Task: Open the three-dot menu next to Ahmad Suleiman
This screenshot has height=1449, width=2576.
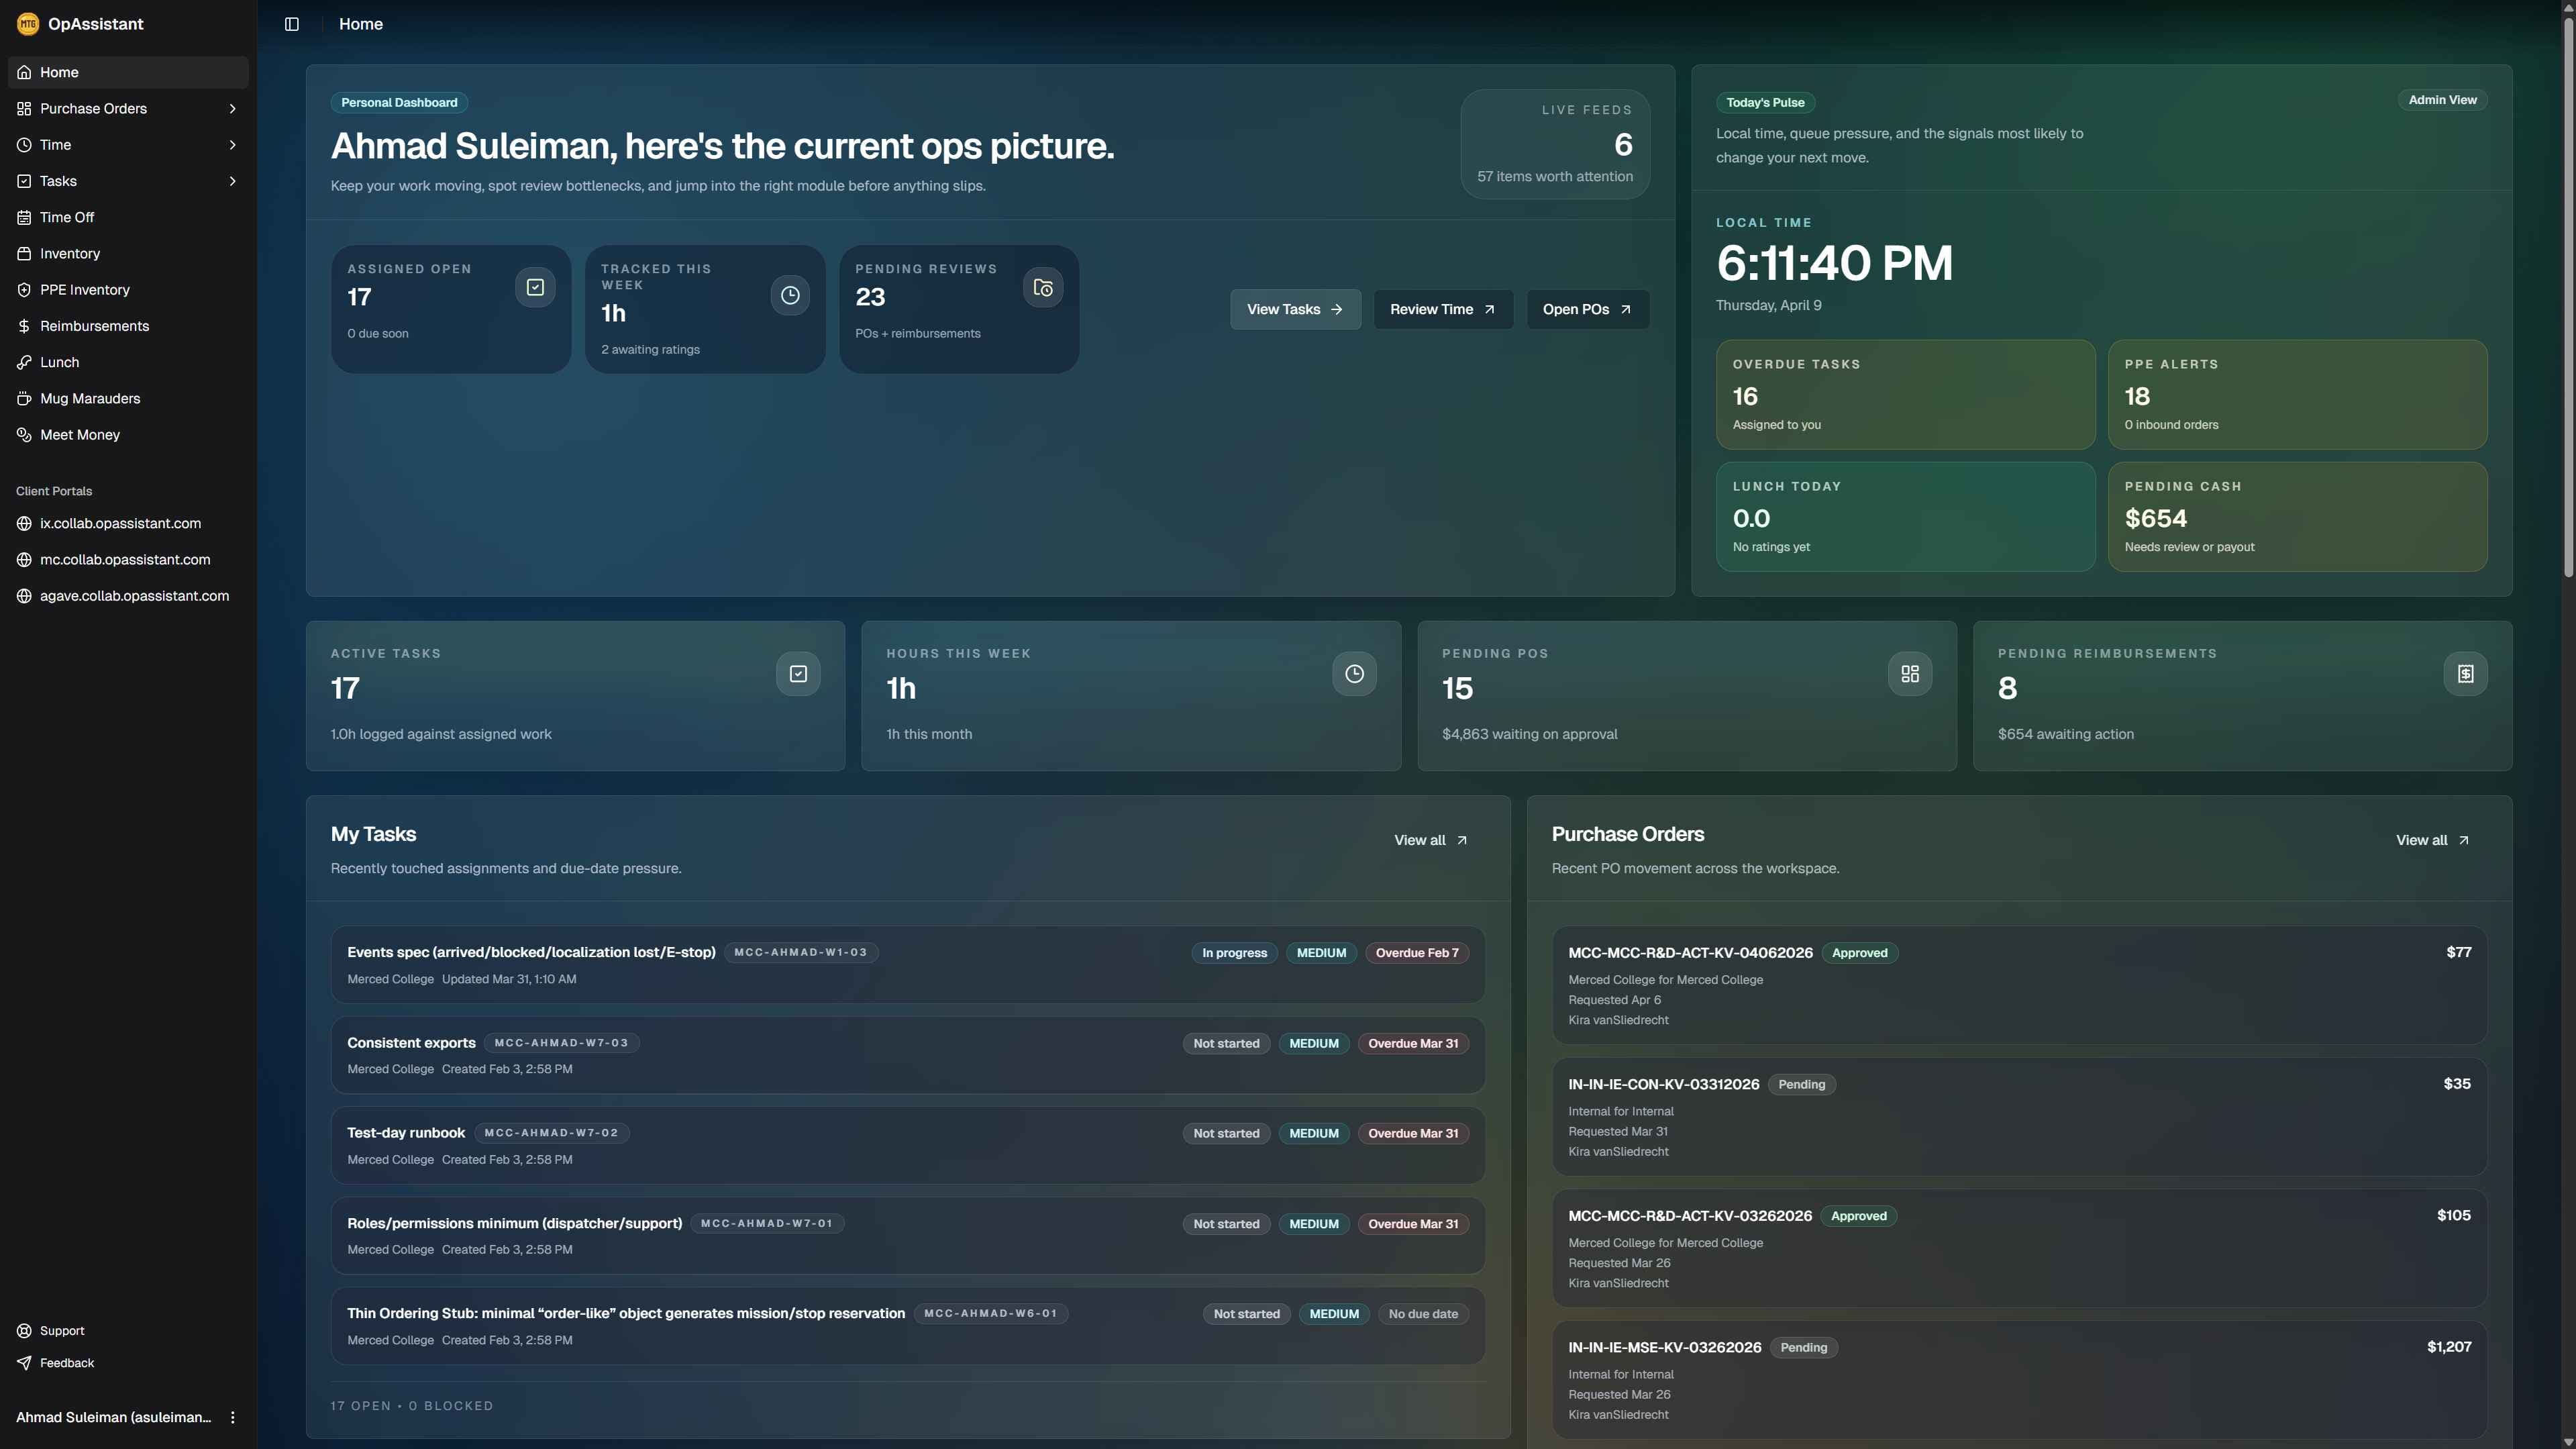Action: point(233,1417)
